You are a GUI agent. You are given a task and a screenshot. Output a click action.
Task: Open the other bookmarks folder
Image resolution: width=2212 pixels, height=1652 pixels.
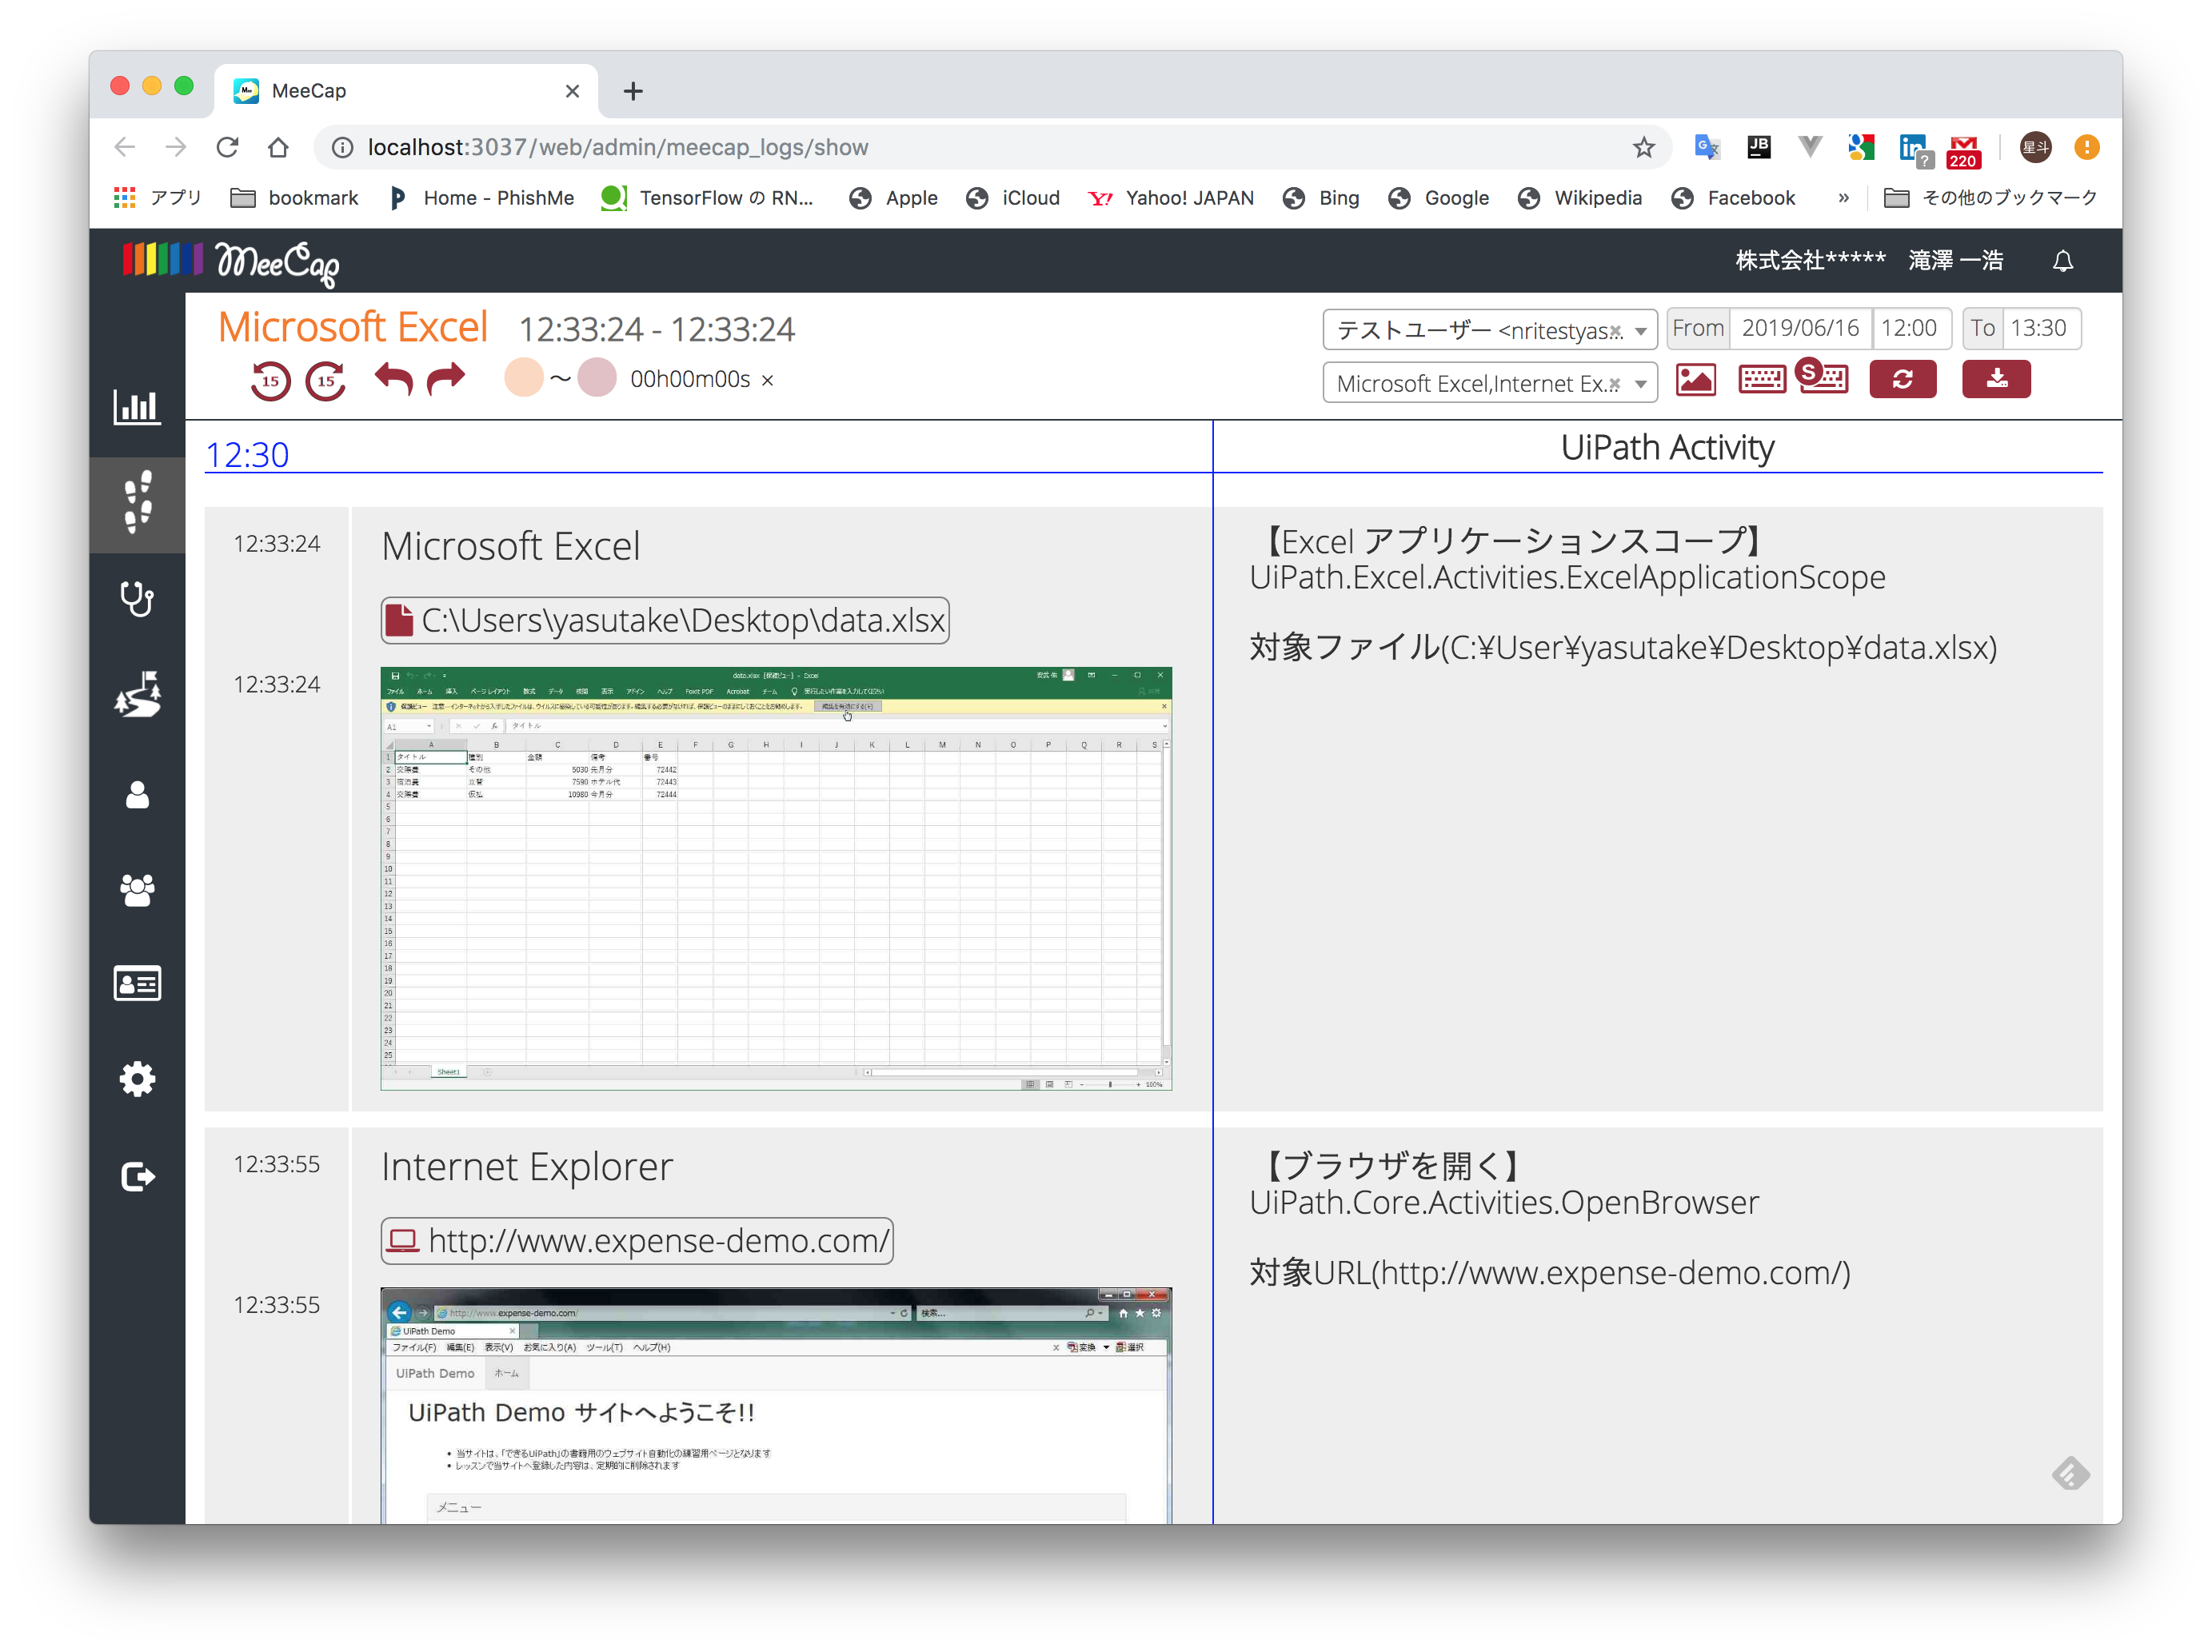pyautogui.click(x=1990, y=198)
